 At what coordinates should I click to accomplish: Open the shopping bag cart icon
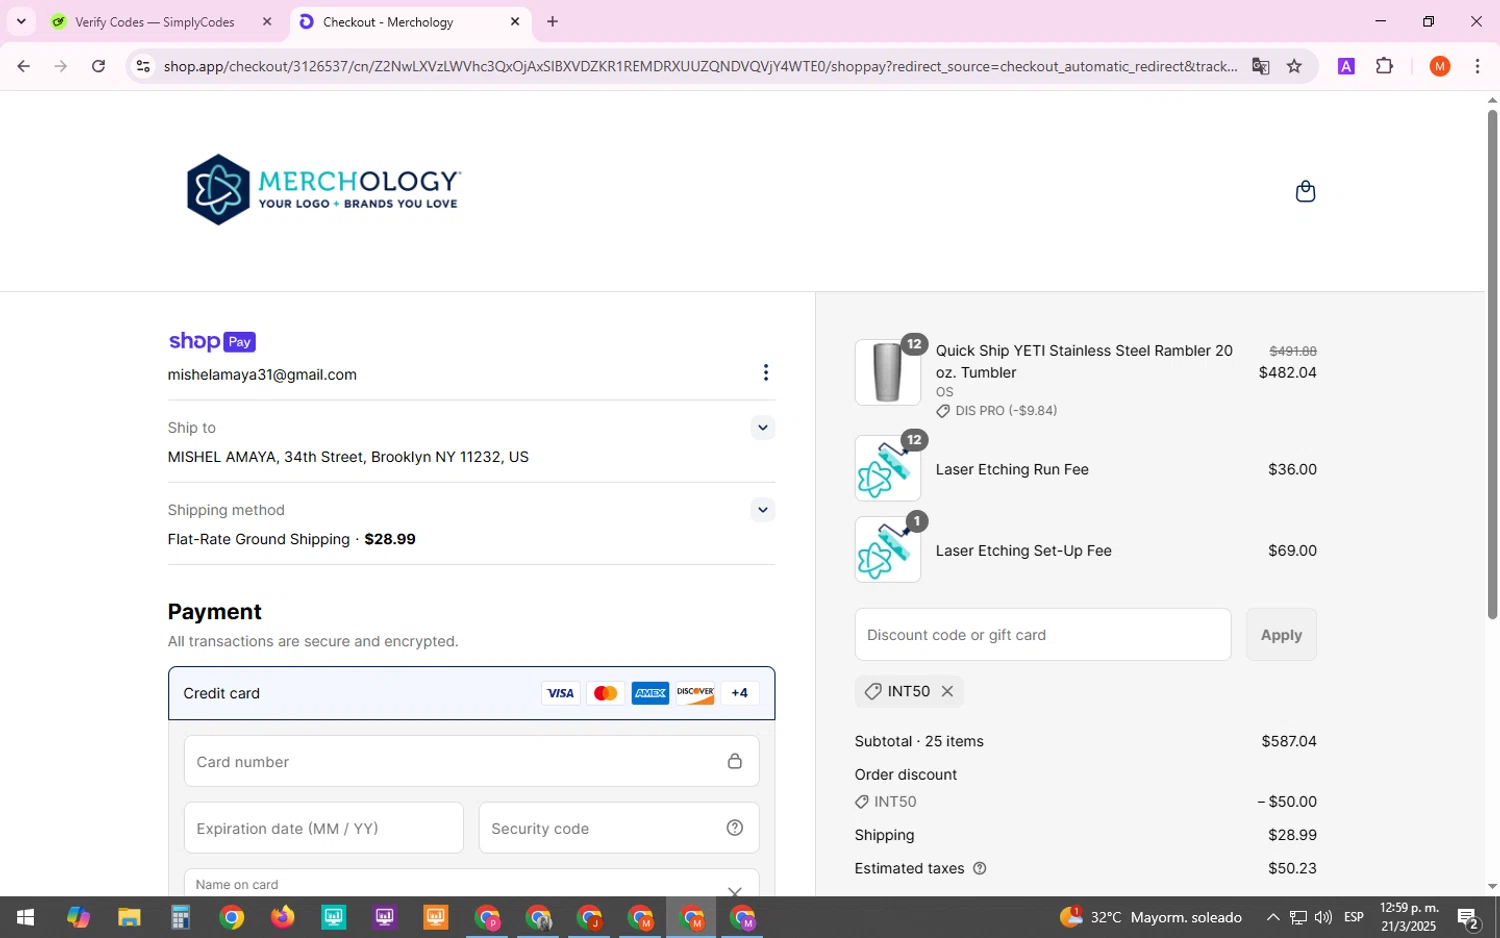tap(1305, 191)
